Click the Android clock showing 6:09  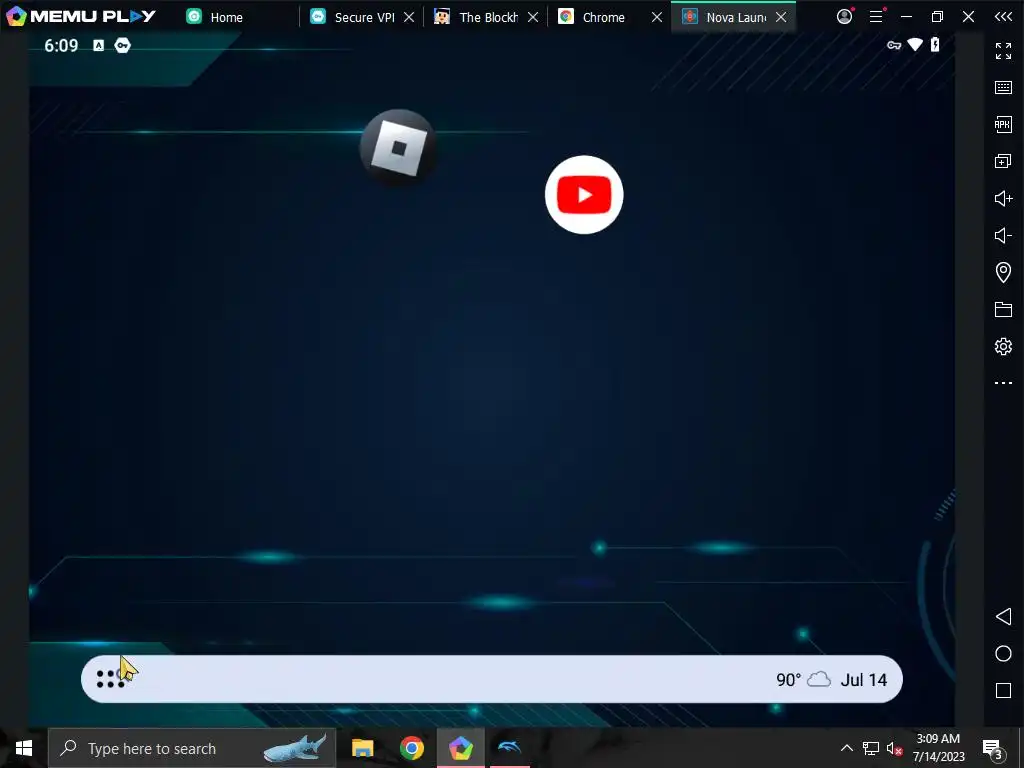[x=61, y=45]
